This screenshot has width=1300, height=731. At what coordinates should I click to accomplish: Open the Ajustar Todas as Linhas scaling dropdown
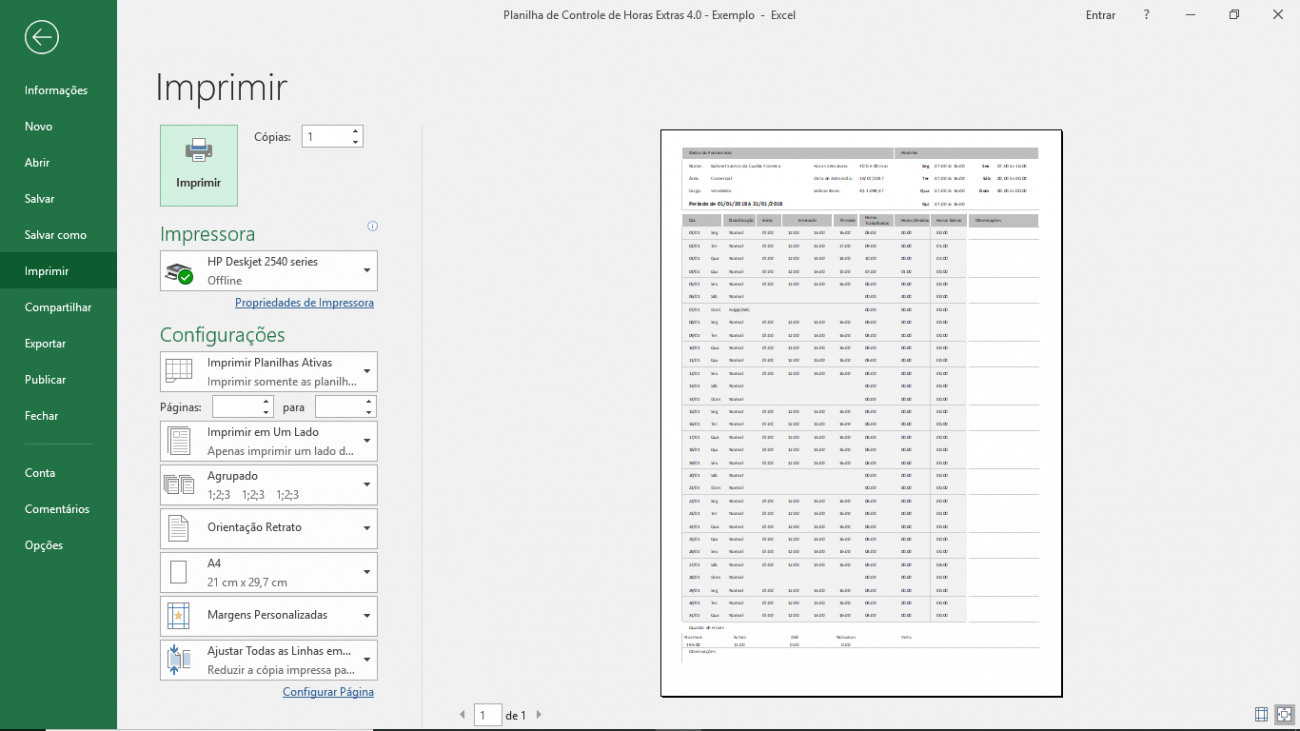pyautogui.click(x=269, y=660)
